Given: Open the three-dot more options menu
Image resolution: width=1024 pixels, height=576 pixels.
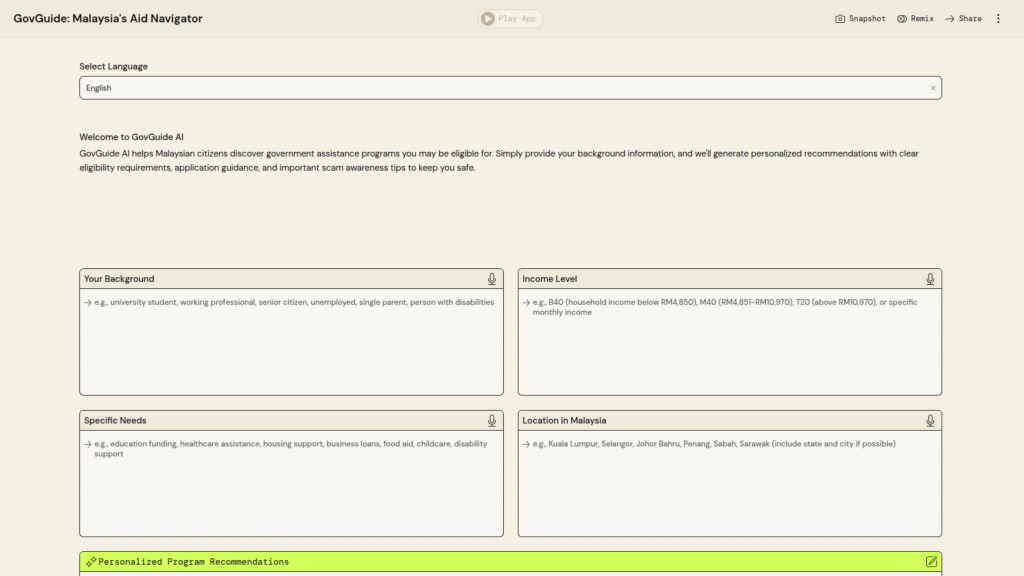Looking at the screenshot, I should tap(998, 18).
